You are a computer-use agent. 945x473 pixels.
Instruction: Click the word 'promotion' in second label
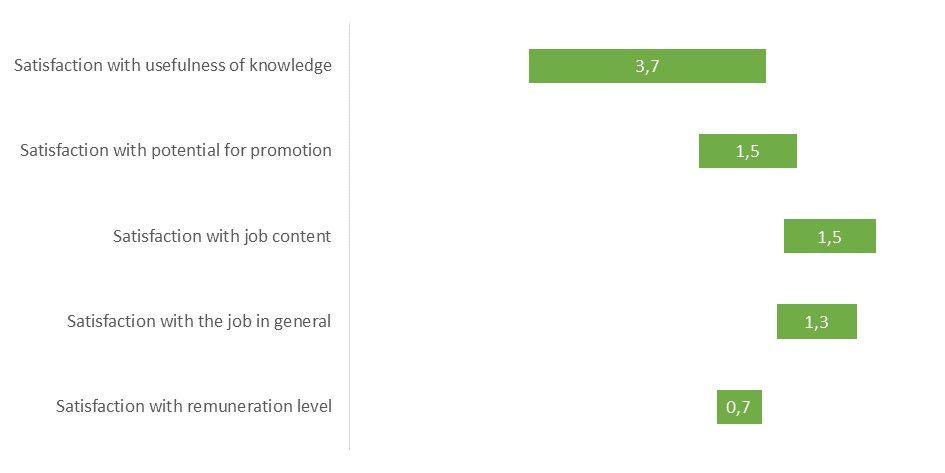(x=290, y=150)
